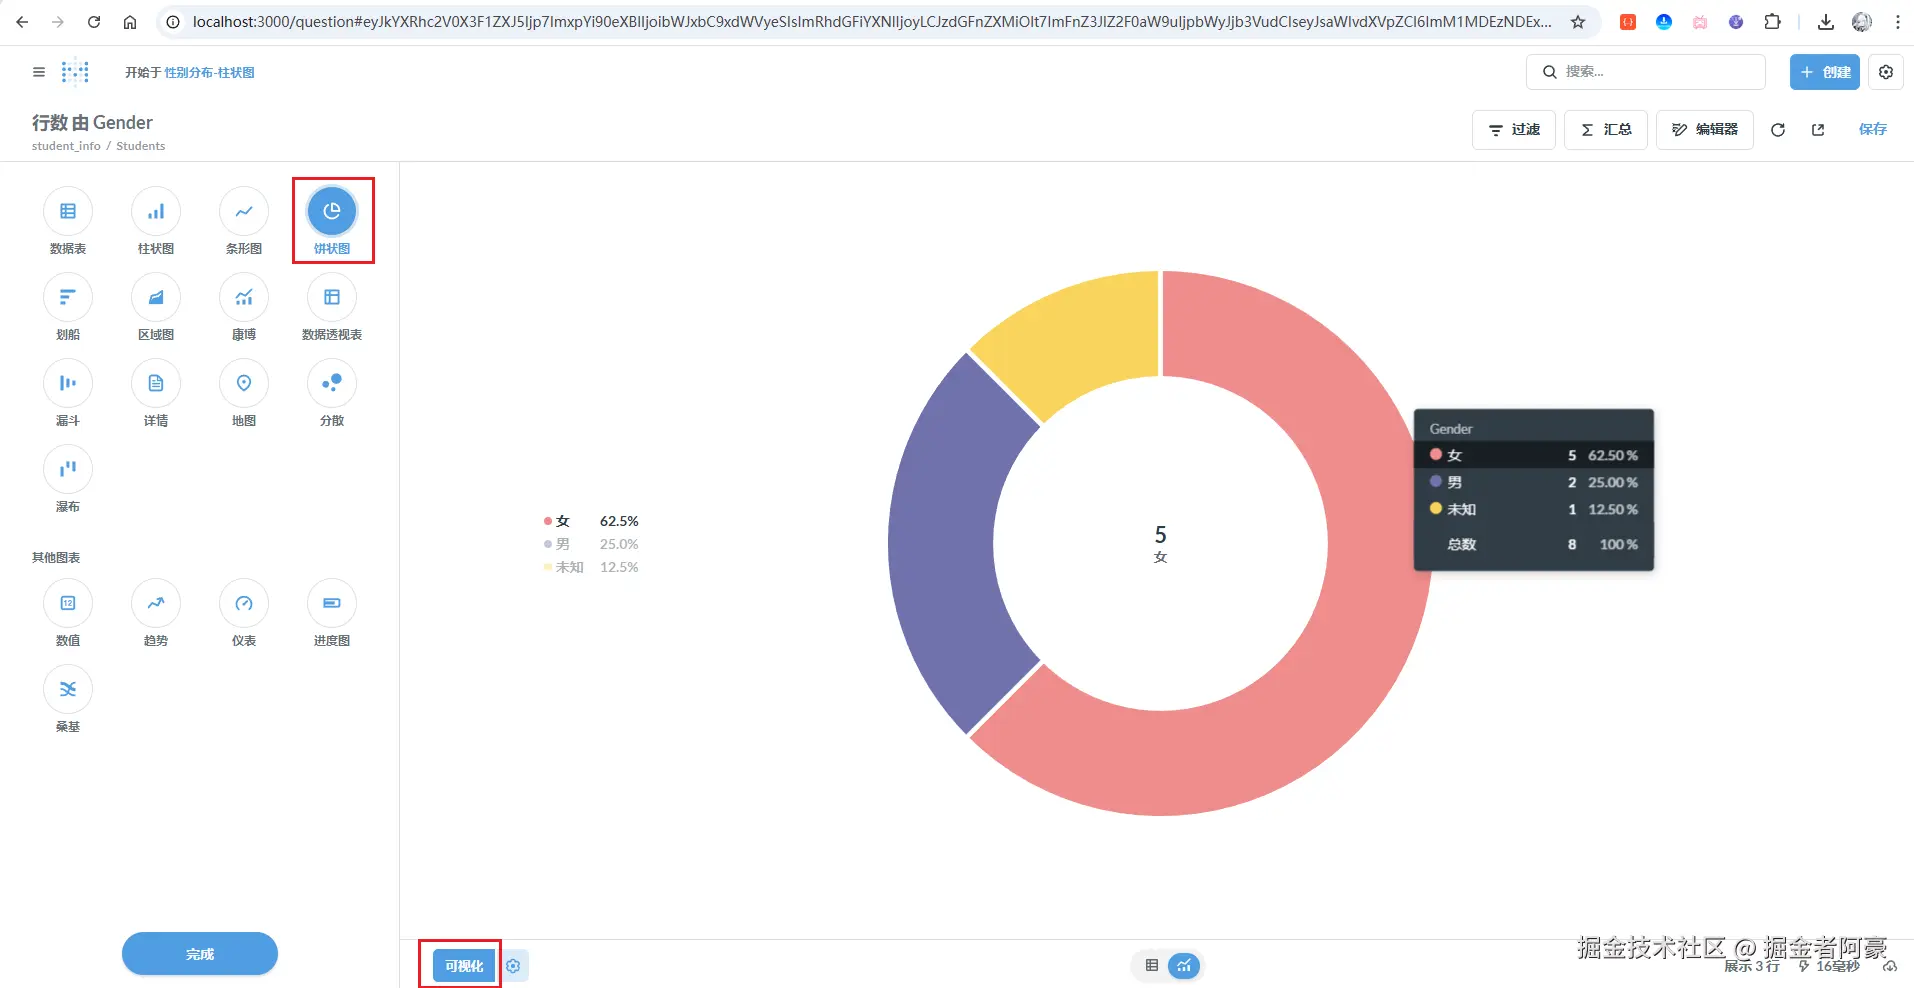This screenshot has height=988, width=1914.
Task: Refresh the question results
Action: 1778,130
